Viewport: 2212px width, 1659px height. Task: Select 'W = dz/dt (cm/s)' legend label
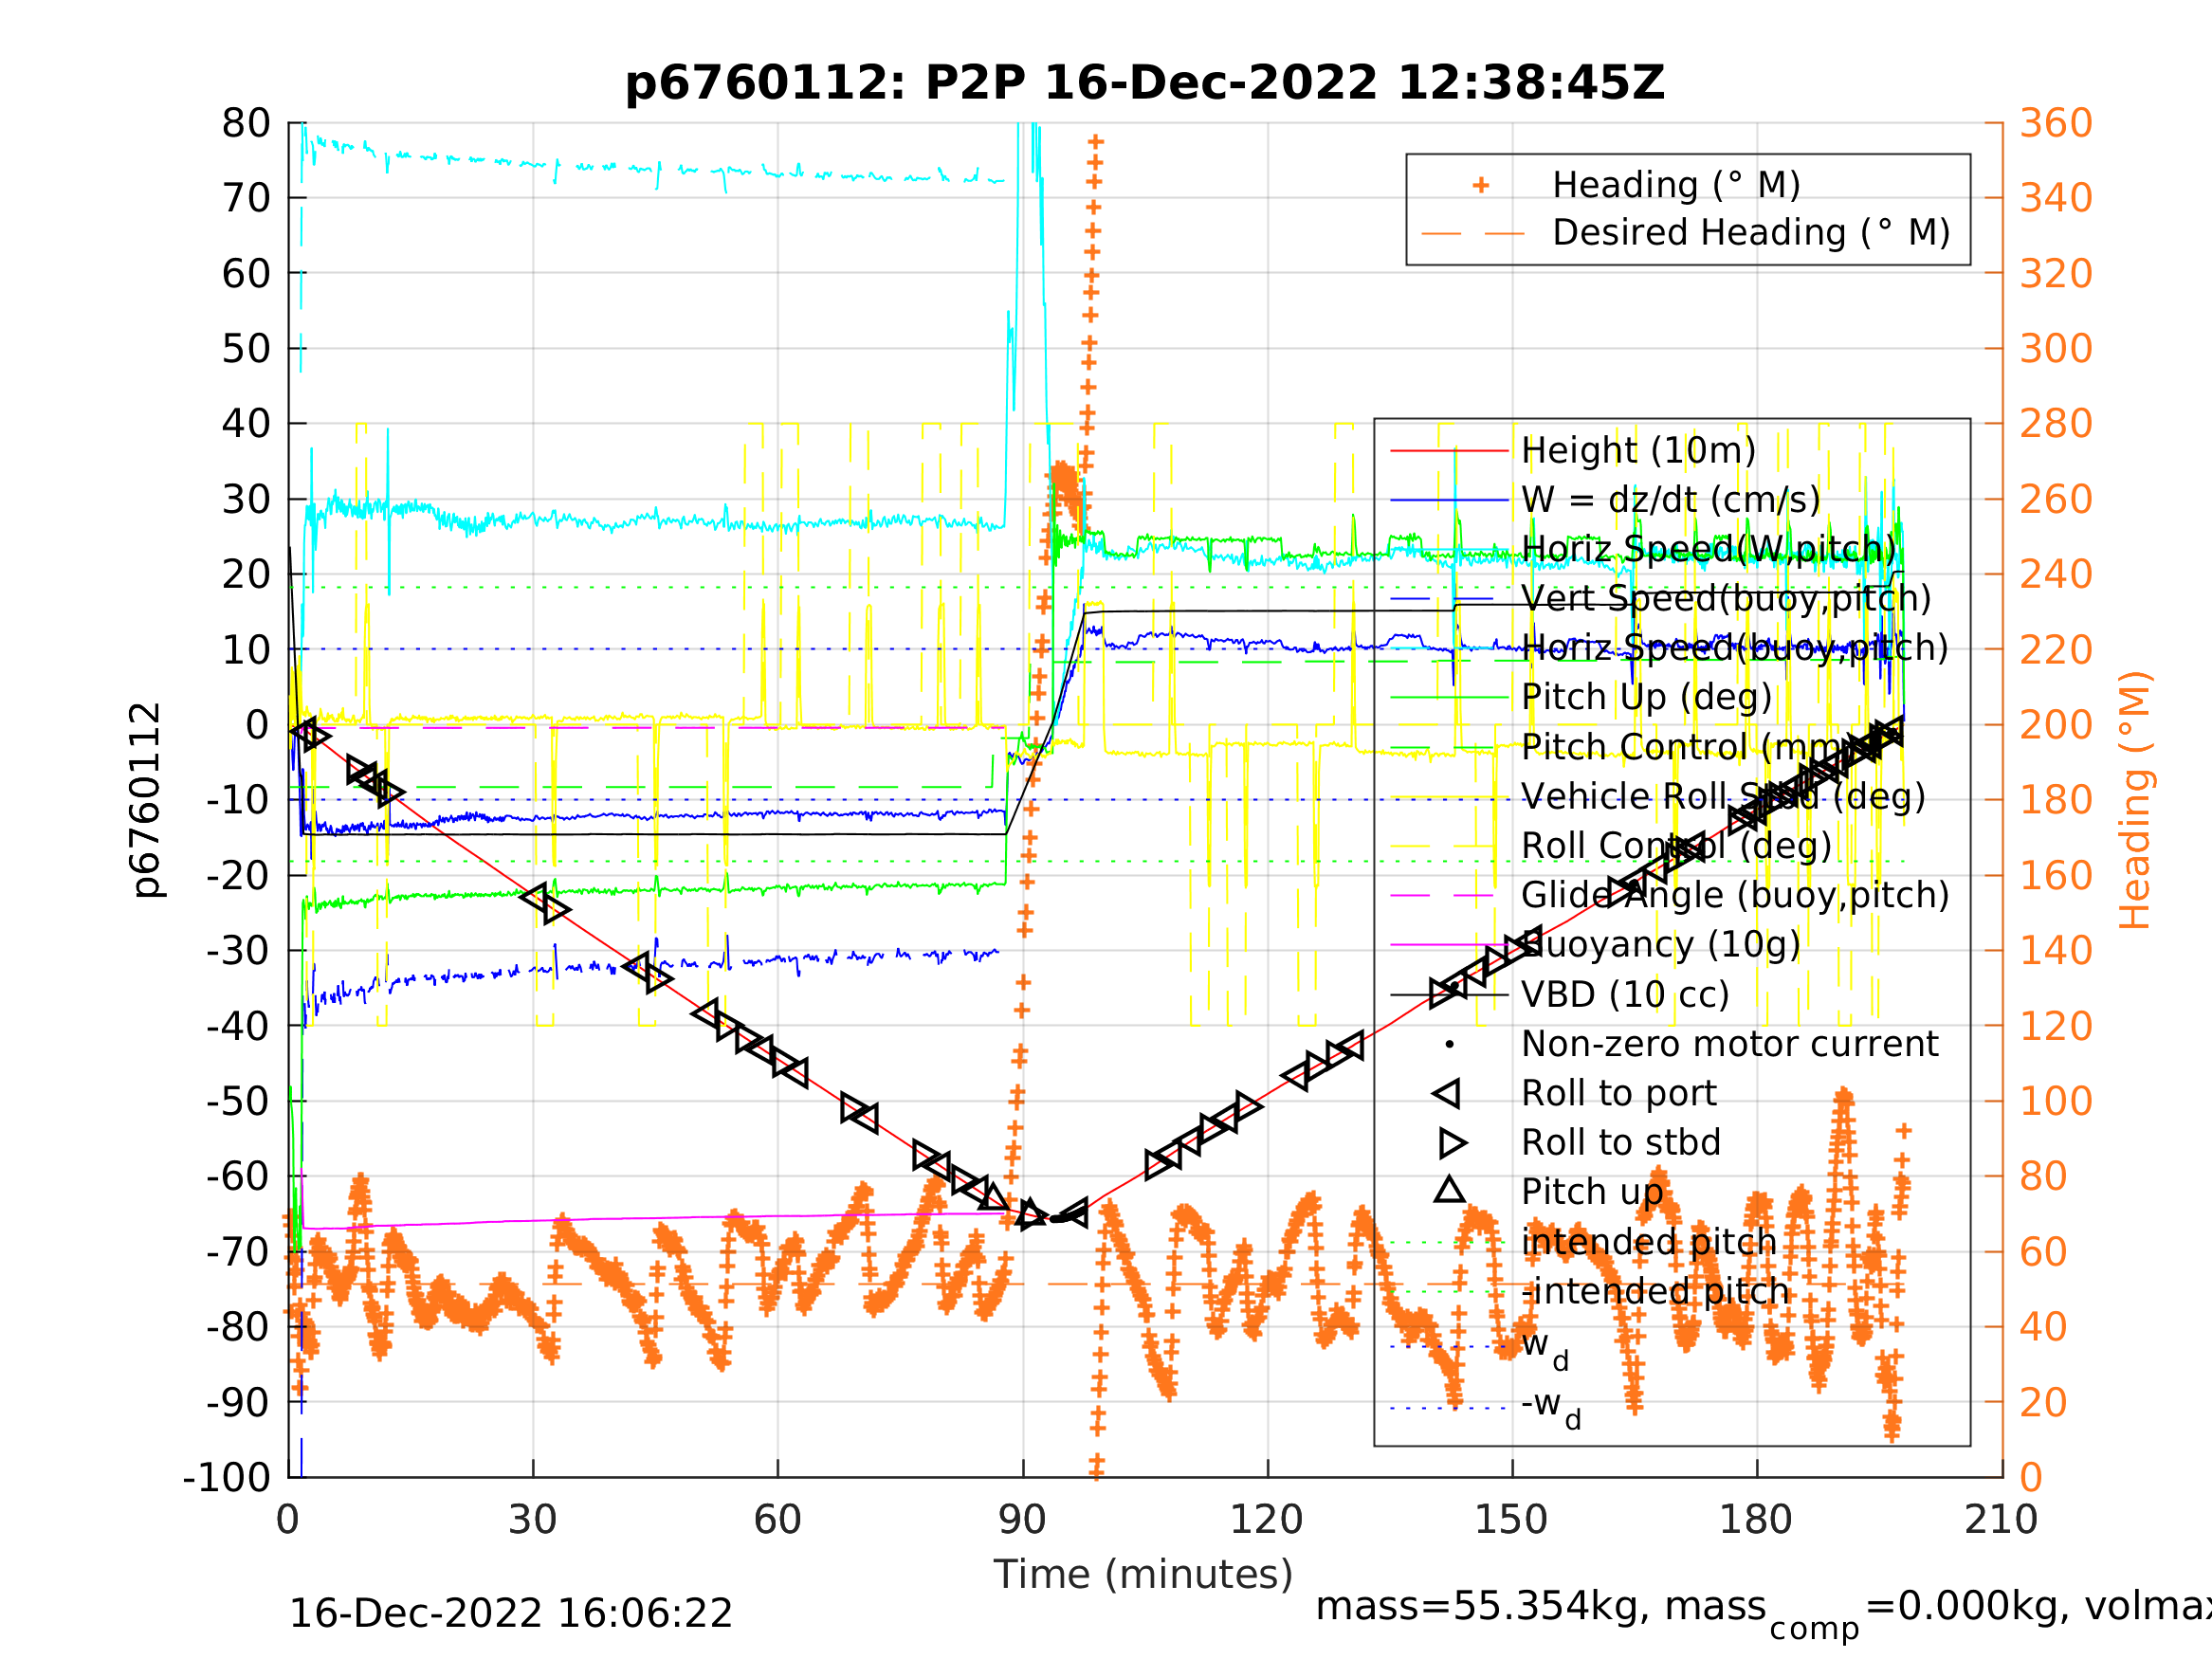(1671, 500)
